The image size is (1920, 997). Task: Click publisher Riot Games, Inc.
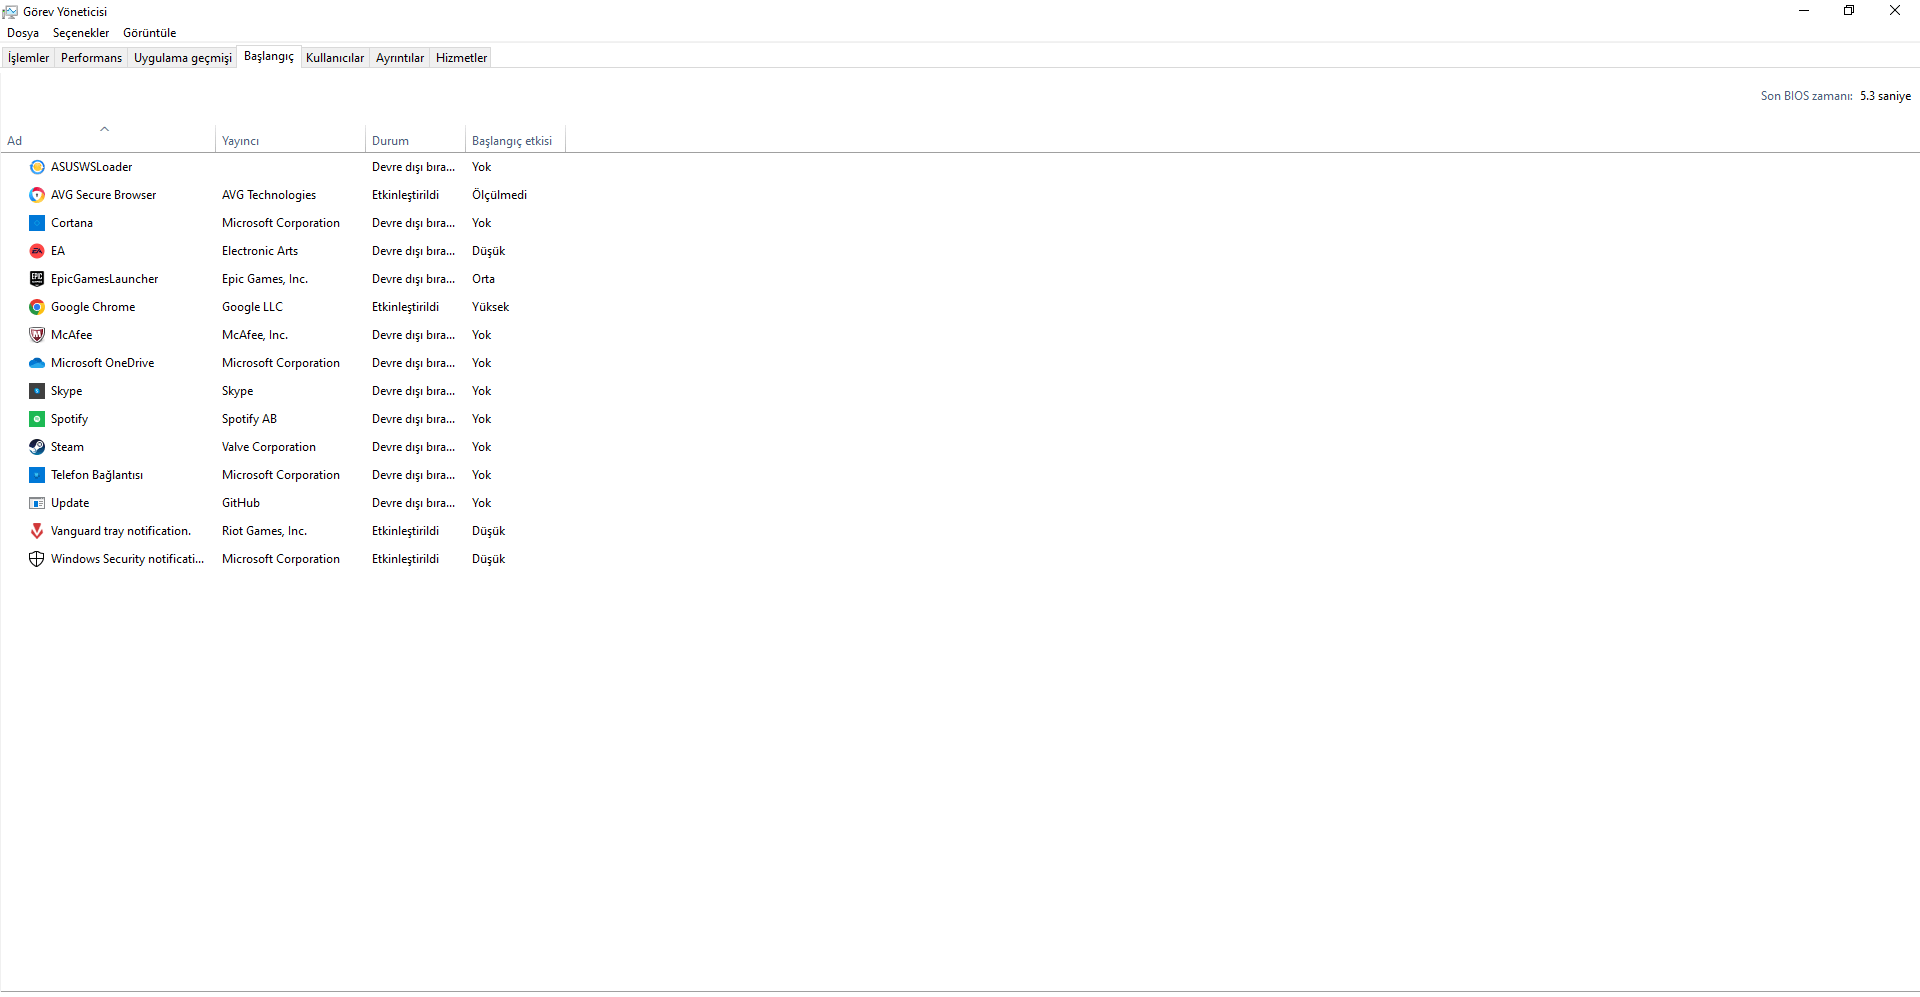[265, 531]
